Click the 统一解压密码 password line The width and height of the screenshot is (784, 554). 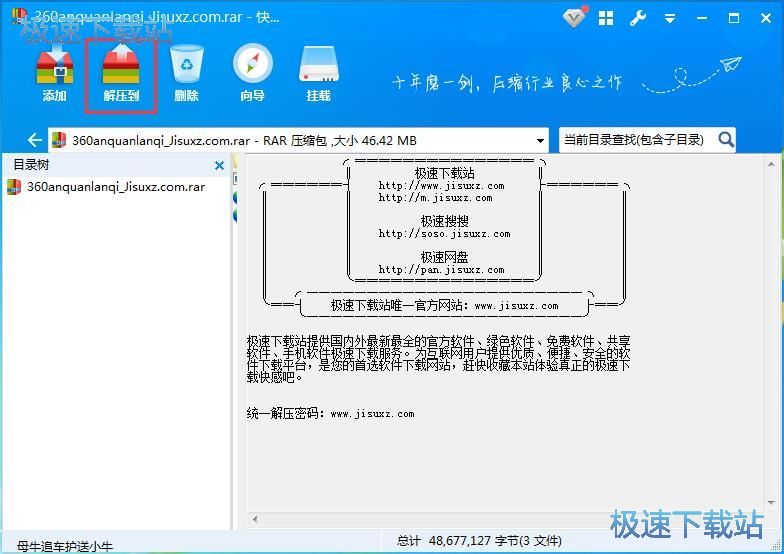330,414
